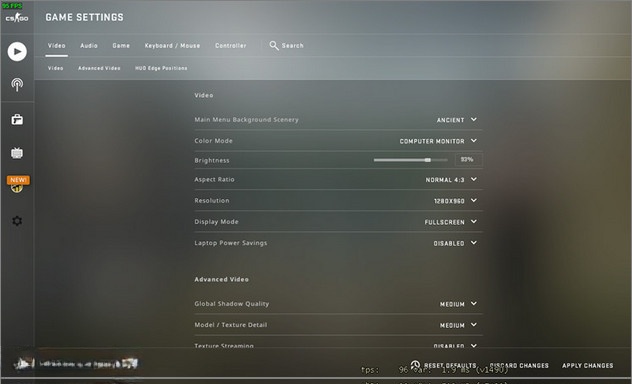
Task: Open the Display Mode dropdown
Action: 451,222
